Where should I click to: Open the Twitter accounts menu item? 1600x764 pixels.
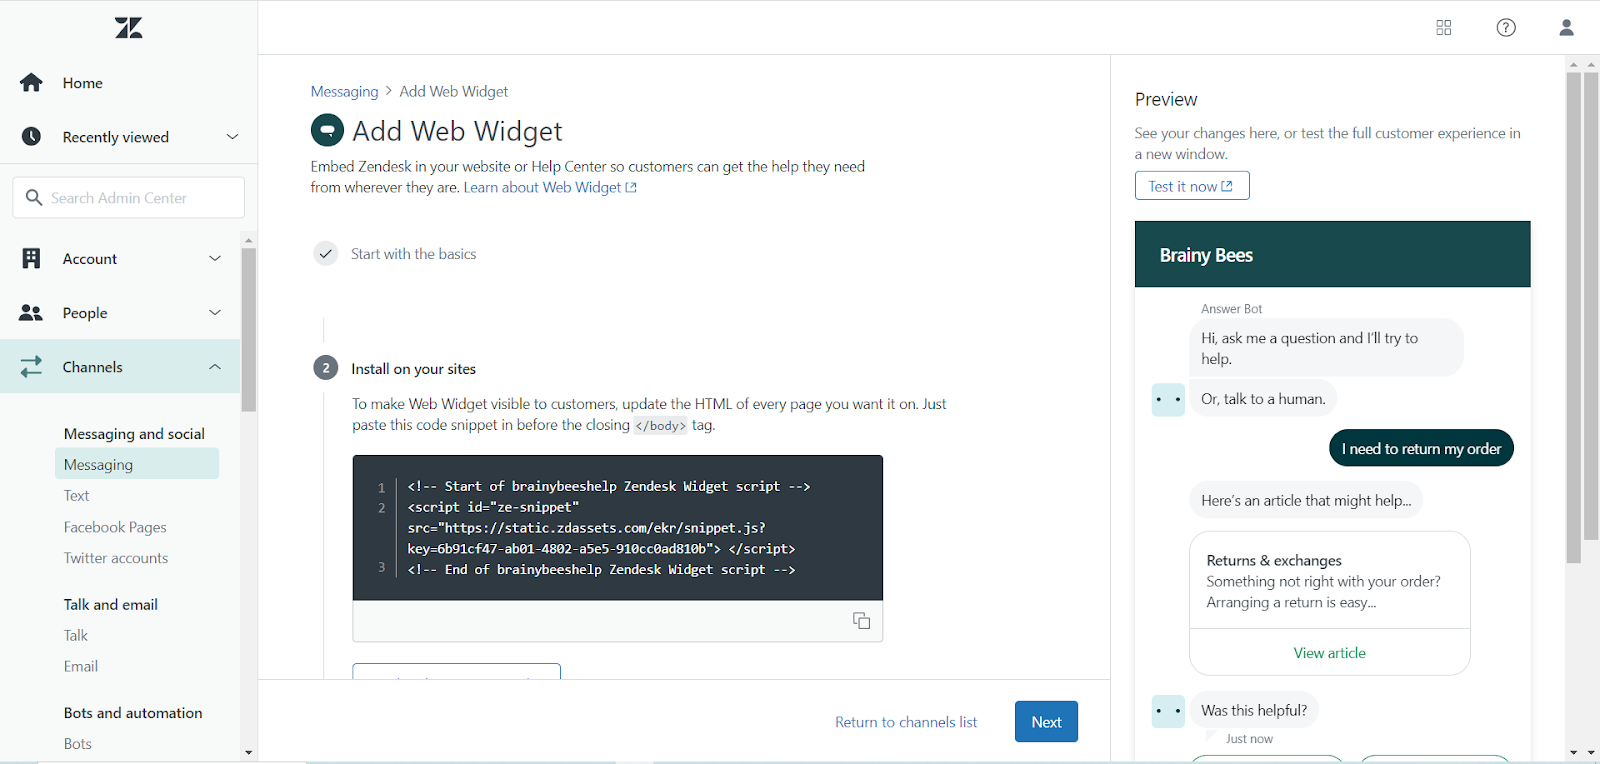coord(116,558)
